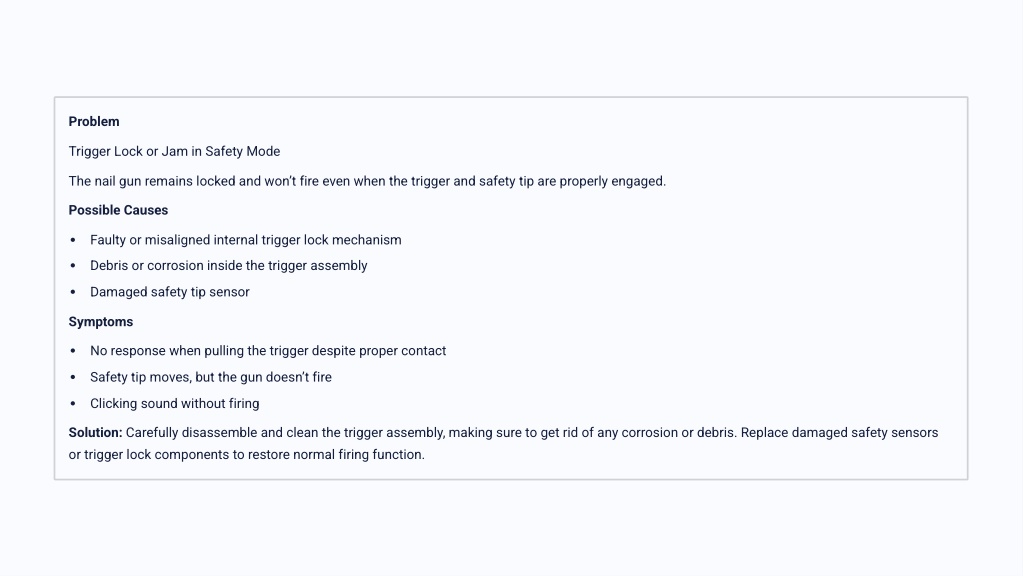Image resolution: width=1023 pixels, height=576 pixels.
Task: Click the bullet dot before 'Safety tip moves'
Action: tap(73, 377)
